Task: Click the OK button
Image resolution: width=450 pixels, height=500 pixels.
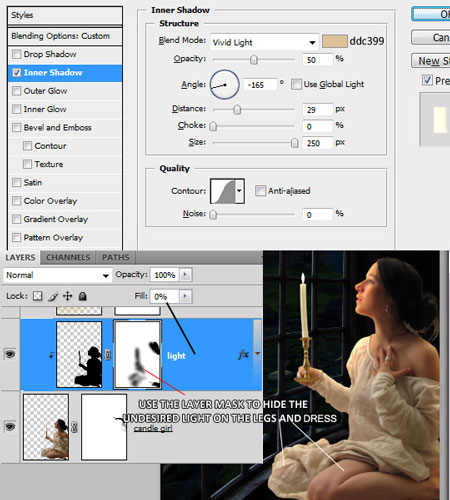Action: 431,14
